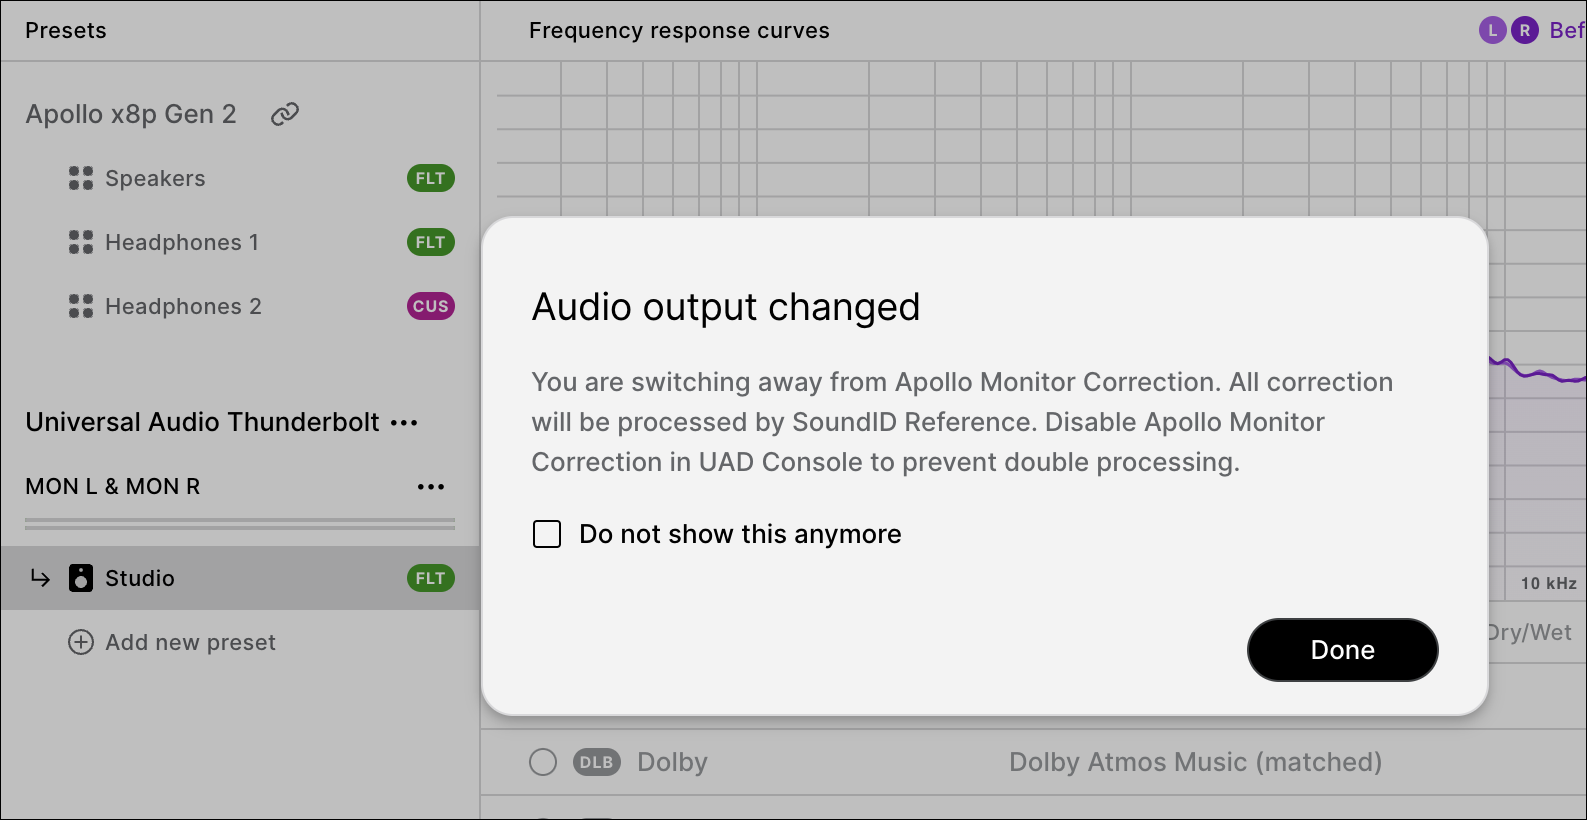Click Add new preset
1587x820 pixels.
click(190, 642)
